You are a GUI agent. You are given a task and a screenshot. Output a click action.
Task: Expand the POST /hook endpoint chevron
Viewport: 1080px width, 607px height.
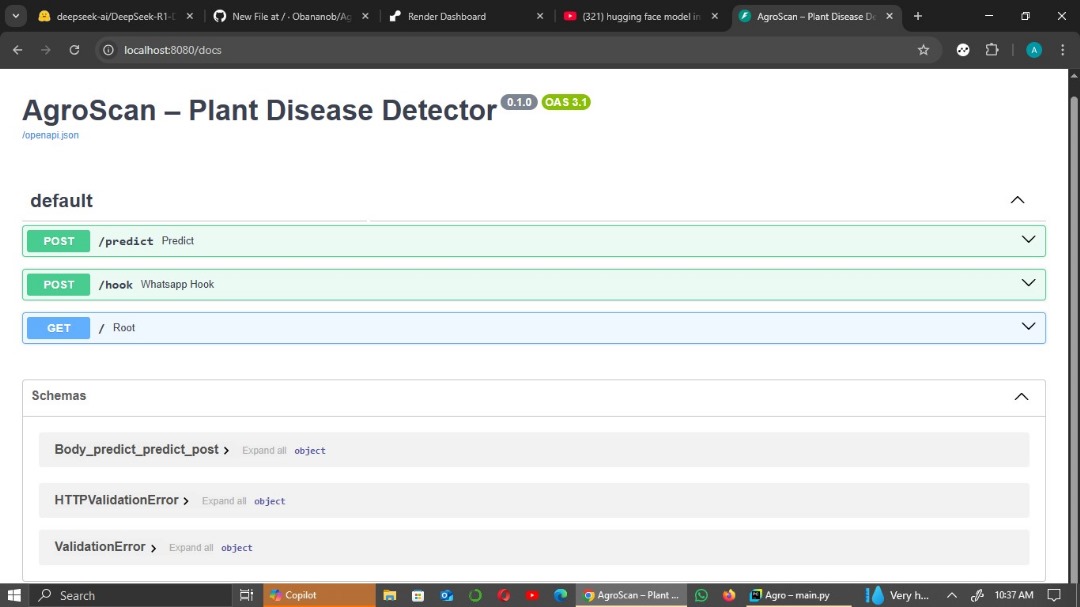[x=1028, y=283]
